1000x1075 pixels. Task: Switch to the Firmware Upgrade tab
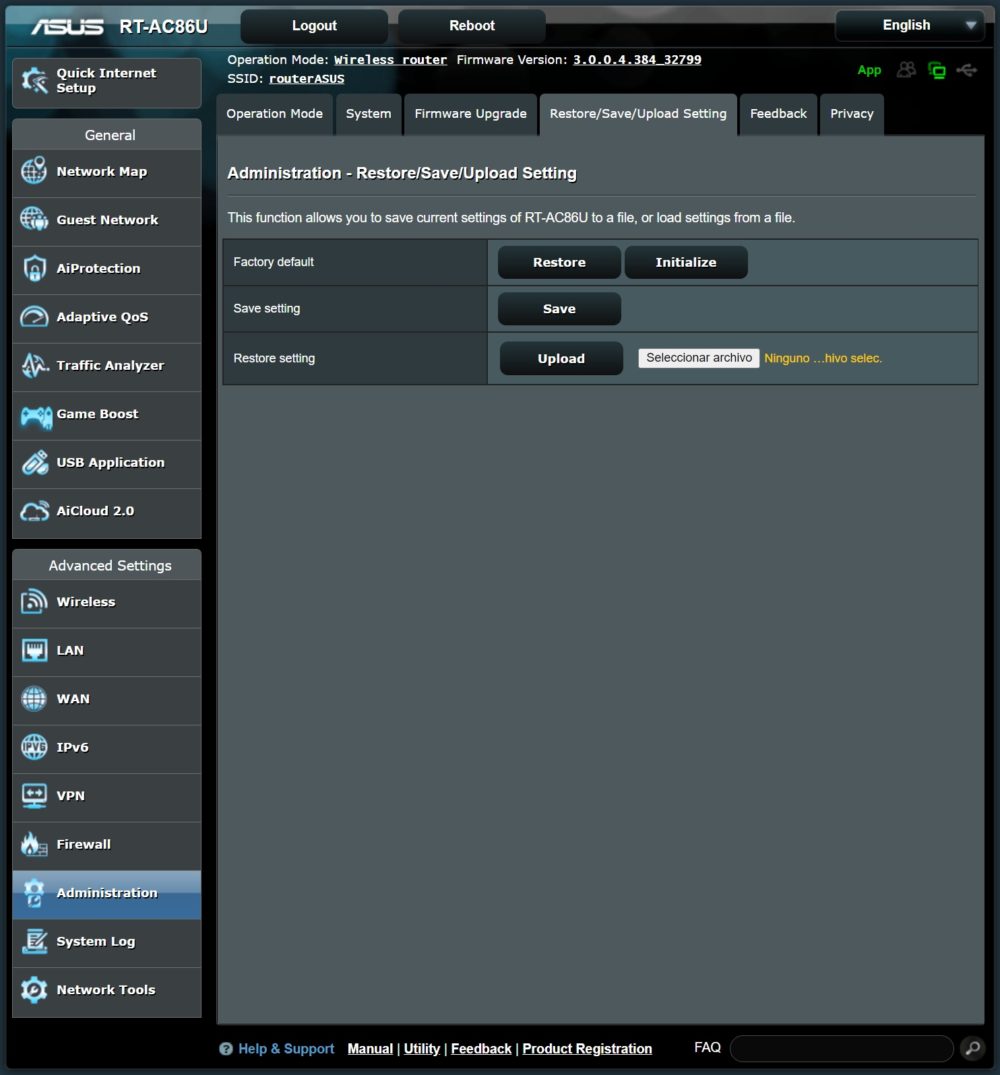point(470,114)
